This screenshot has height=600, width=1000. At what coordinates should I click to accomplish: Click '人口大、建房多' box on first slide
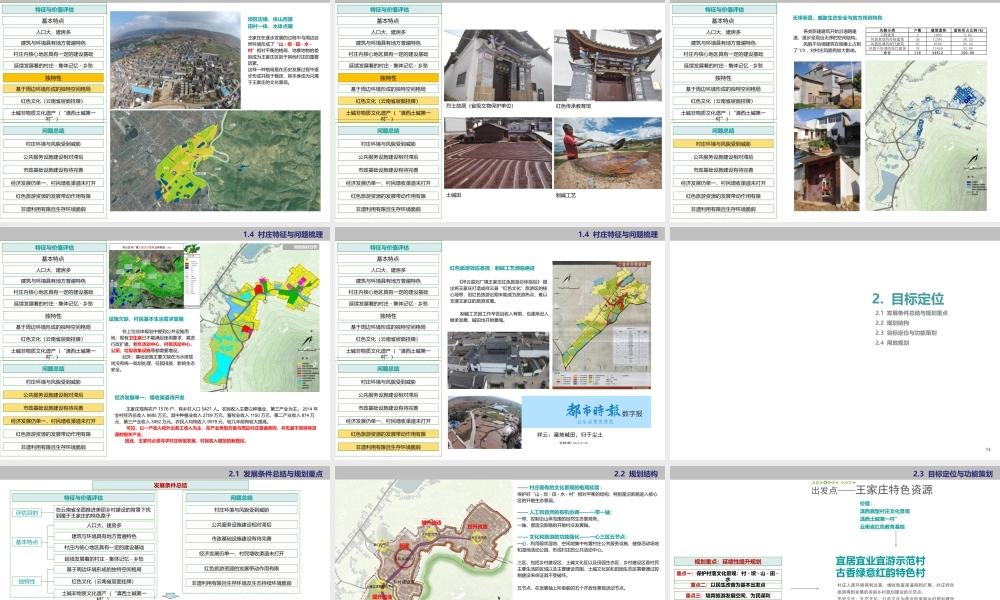click(x=54, y=32)
